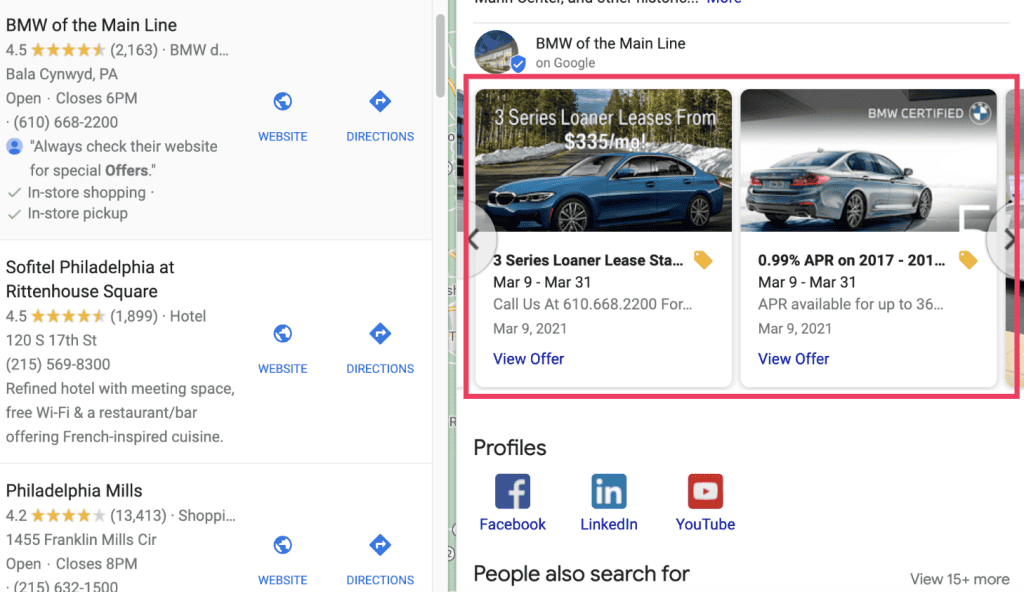
Task: Open the Facebook profile icon
Action: pos(513,491)
